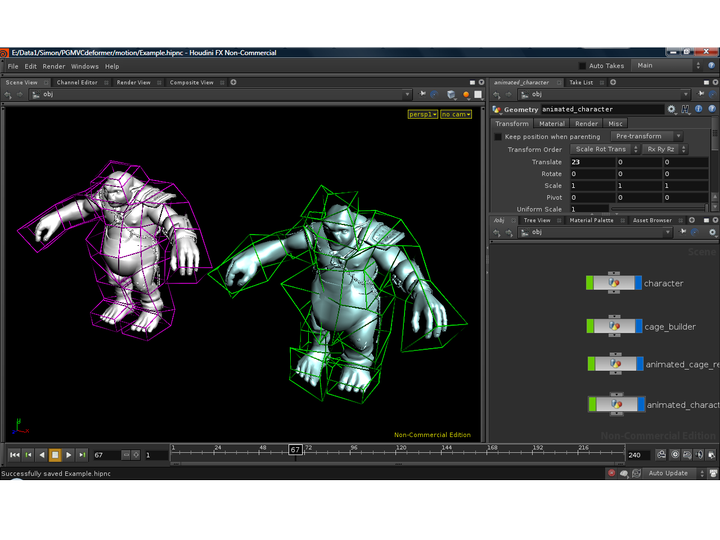Click the back arrow in the network editor path bar
The height and width of the screenshot is (540, 720).
497,233
